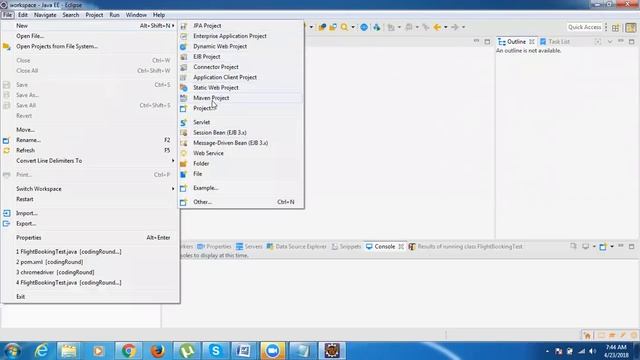640x360 pixels.
Task: Click the Export... icon in File menu
Action: 7,224
